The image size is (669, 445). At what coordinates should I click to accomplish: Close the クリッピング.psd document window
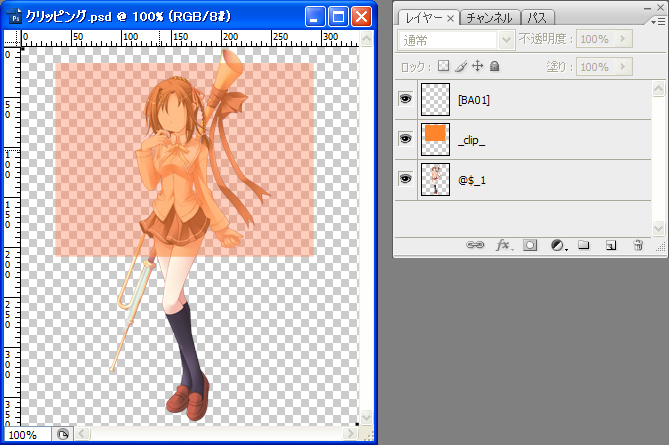click(361, 17)
